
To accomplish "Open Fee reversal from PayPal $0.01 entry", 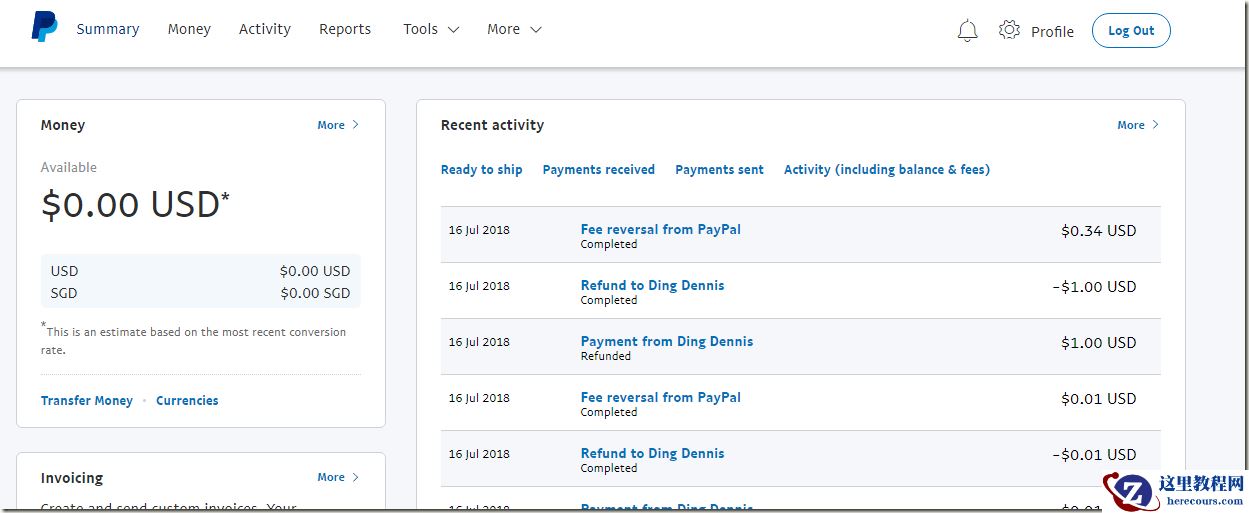I will [x=661, y=397].
